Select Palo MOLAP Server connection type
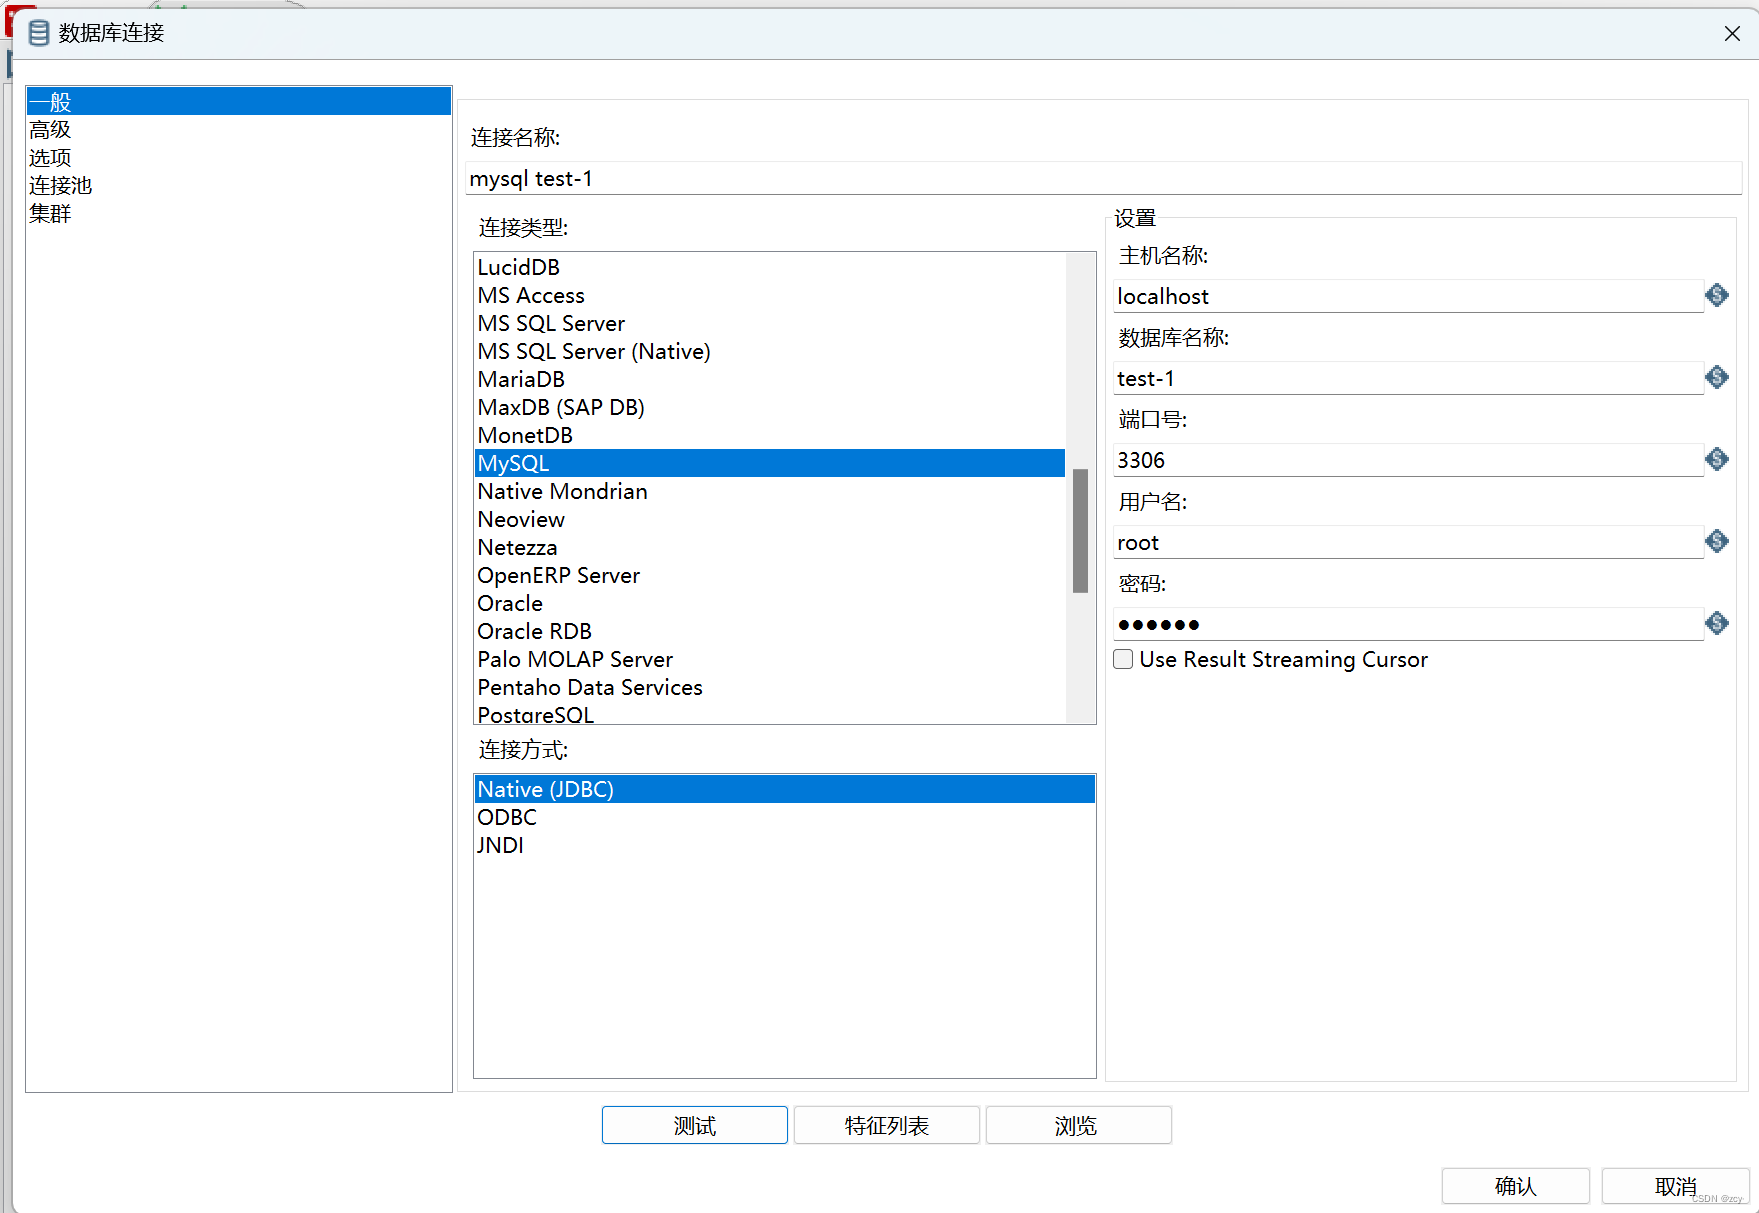Viewport: 1759px width, 1213px height. pos(770,659)
